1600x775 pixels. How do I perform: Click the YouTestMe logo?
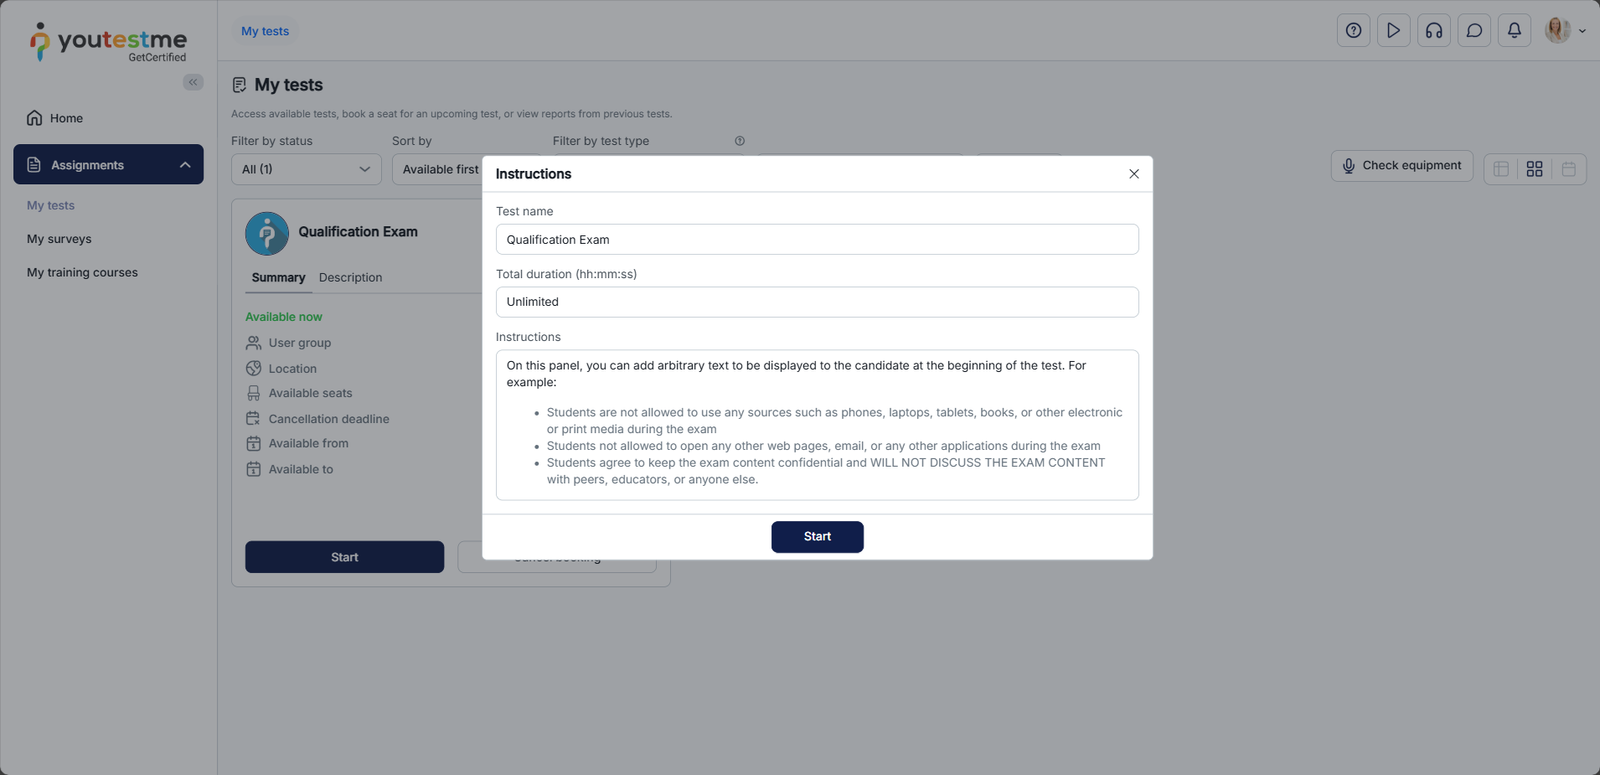[108, 42]
